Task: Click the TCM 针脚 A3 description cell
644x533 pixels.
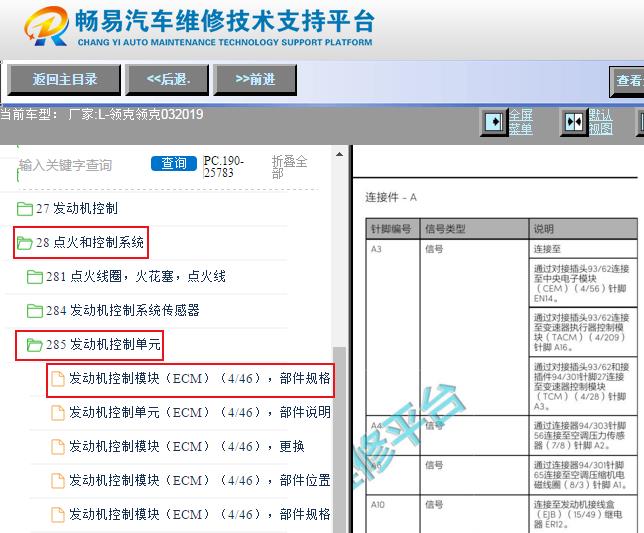Action: (583, 386)
